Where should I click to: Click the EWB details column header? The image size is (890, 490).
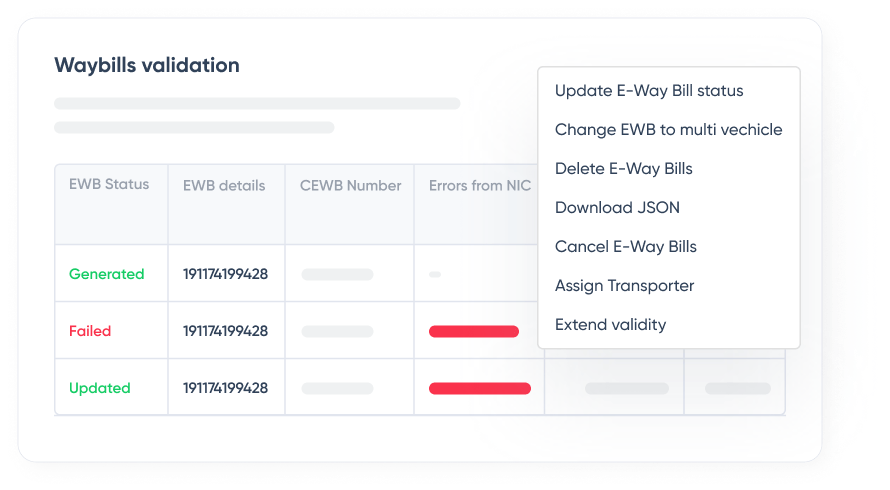pos(224,186)
